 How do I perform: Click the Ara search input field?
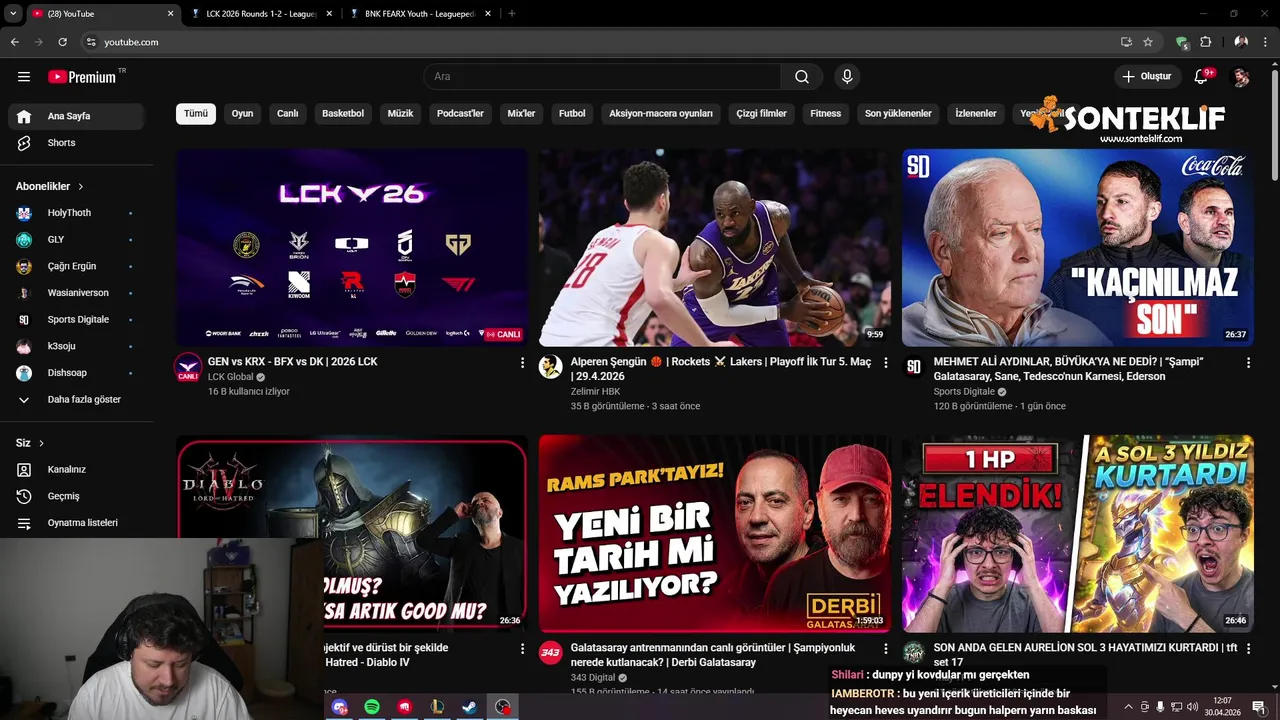(603, 77)
